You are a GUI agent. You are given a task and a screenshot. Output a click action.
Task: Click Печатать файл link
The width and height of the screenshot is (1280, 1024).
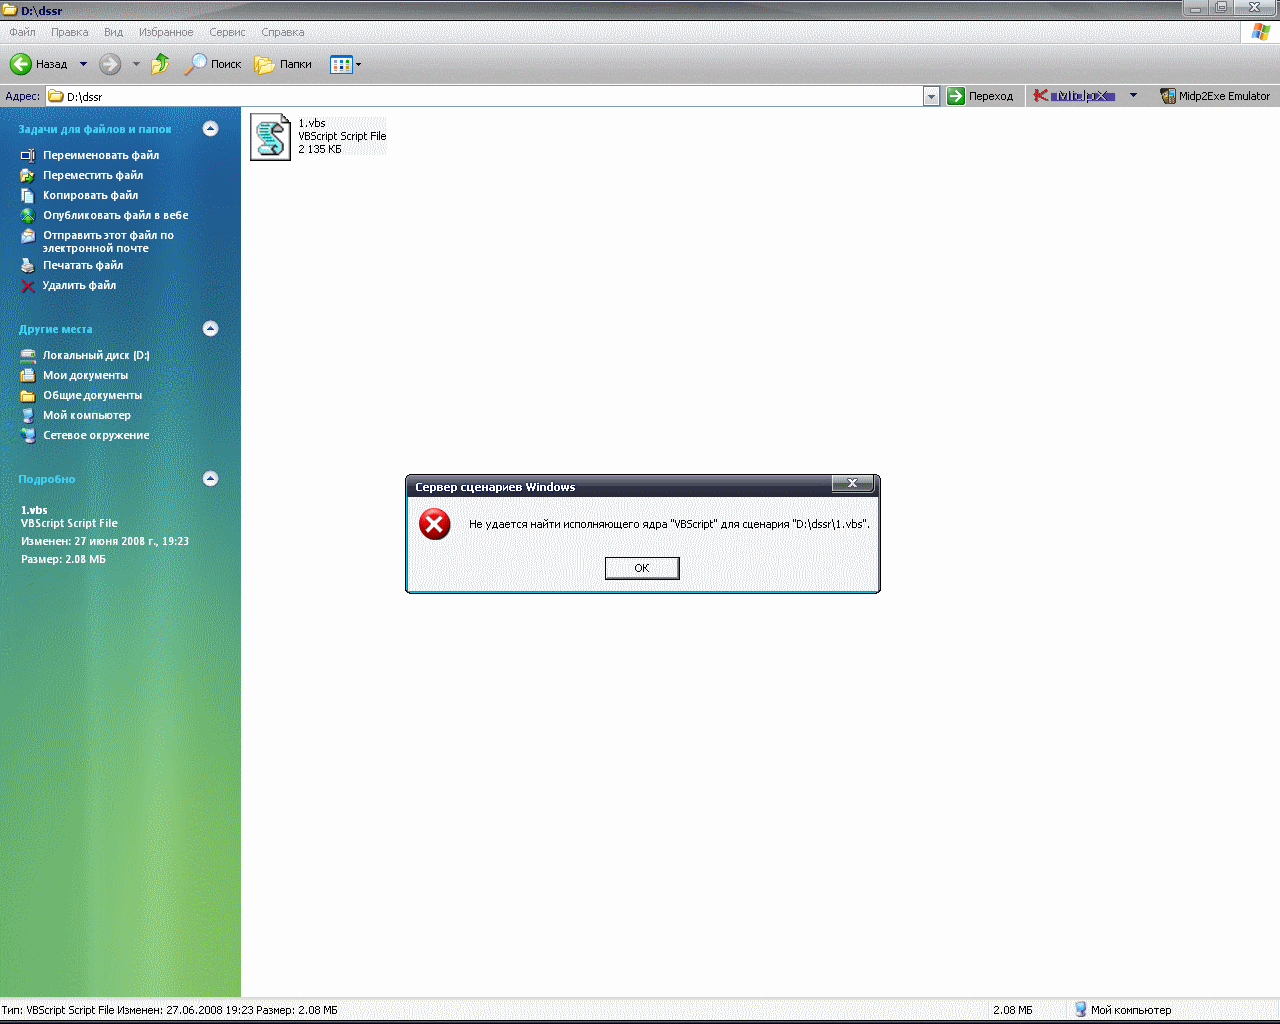83,265
